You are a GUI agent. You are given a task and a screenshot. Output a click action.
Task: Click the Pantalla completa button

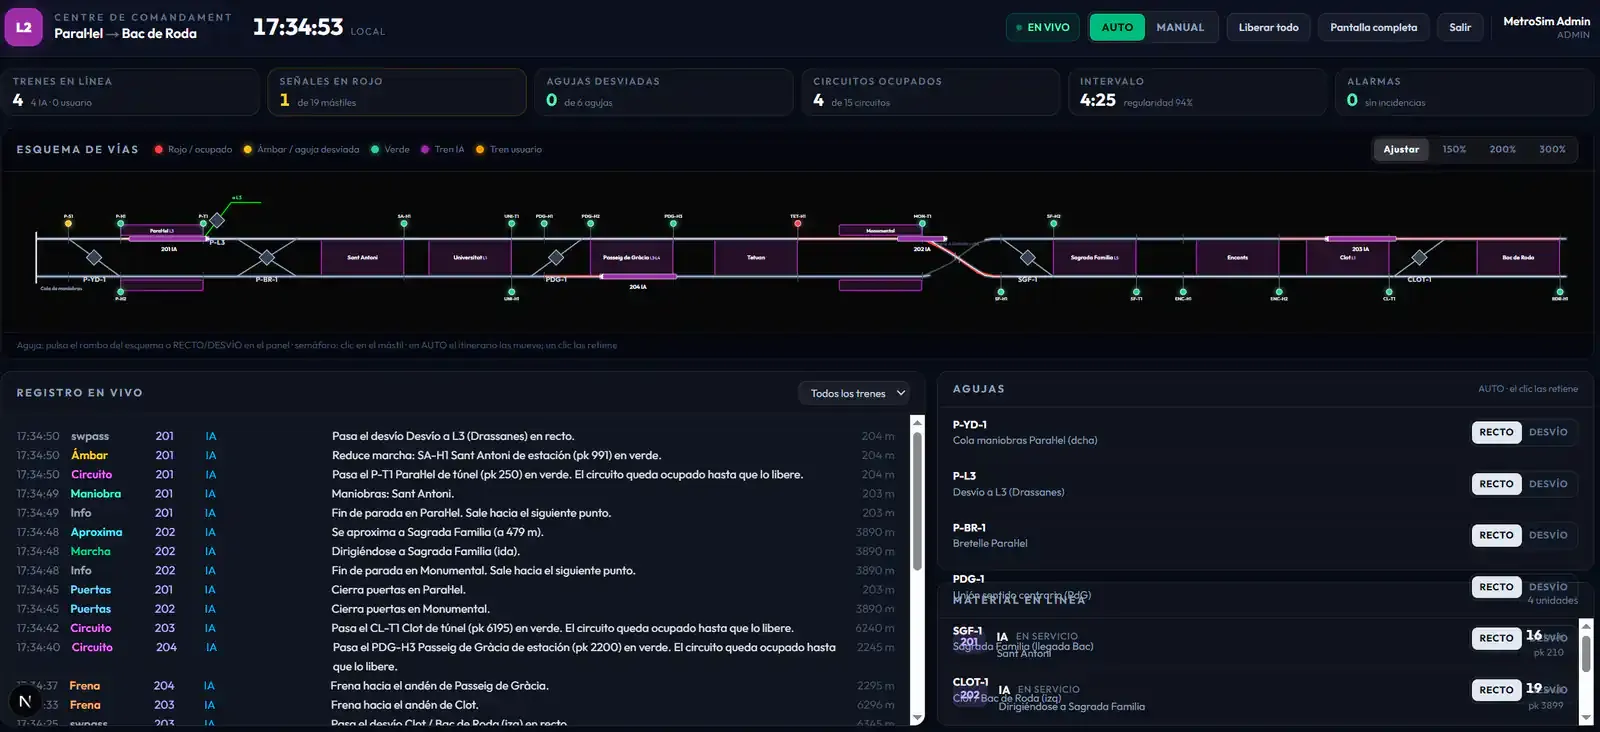point(1373,27)
